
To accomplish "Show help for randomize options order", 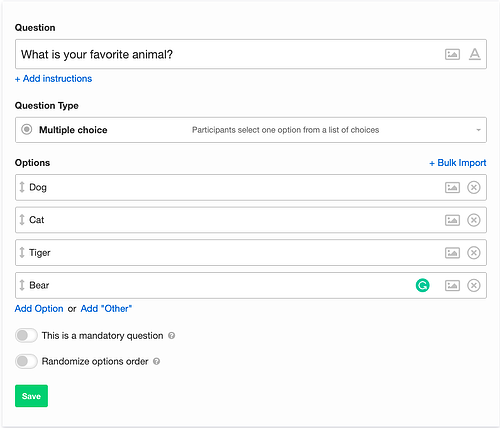I will pyautogui.click(x=156, y=361).
